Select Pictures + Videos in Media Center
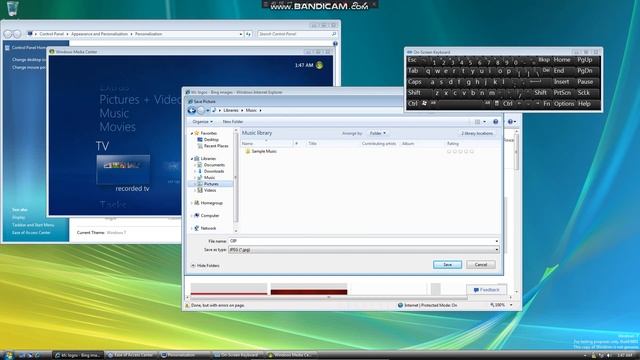640x360 pixels. [140, 100]
